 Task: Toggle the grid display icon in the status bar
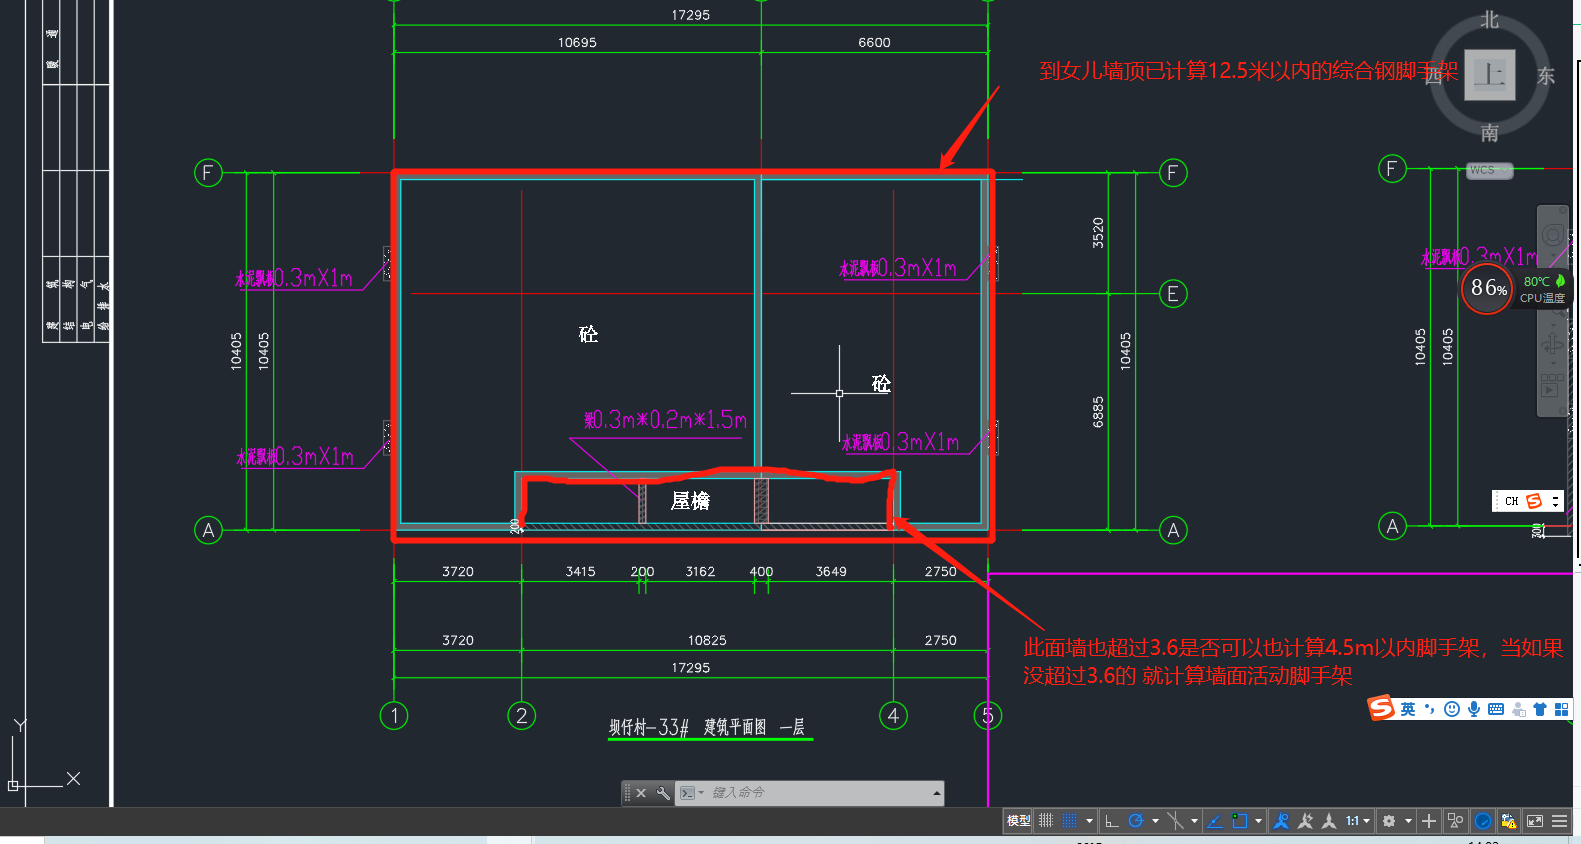tap(1046, 821)
